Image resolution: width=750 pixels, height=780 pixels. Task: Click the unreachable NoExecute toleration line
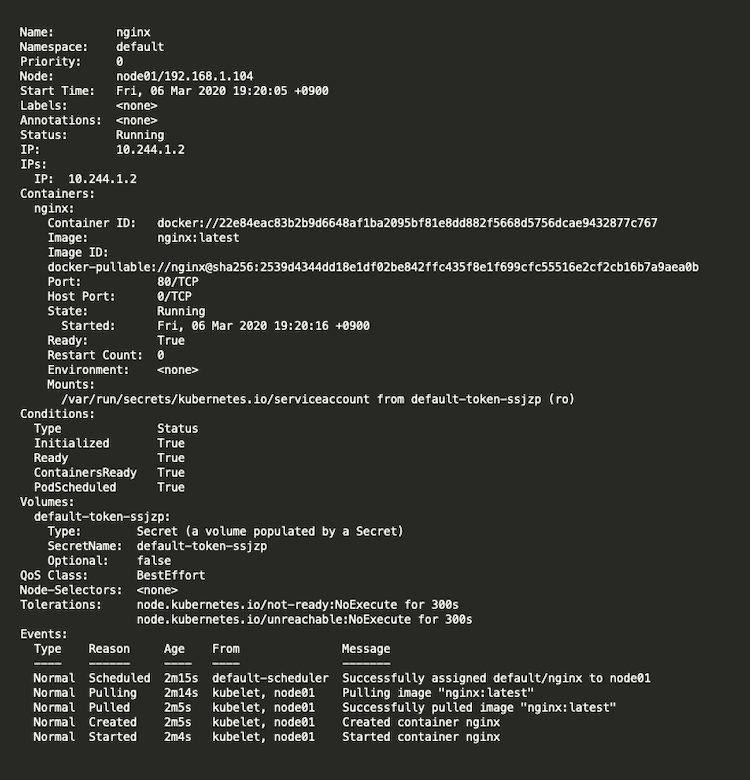coord(304,620)
